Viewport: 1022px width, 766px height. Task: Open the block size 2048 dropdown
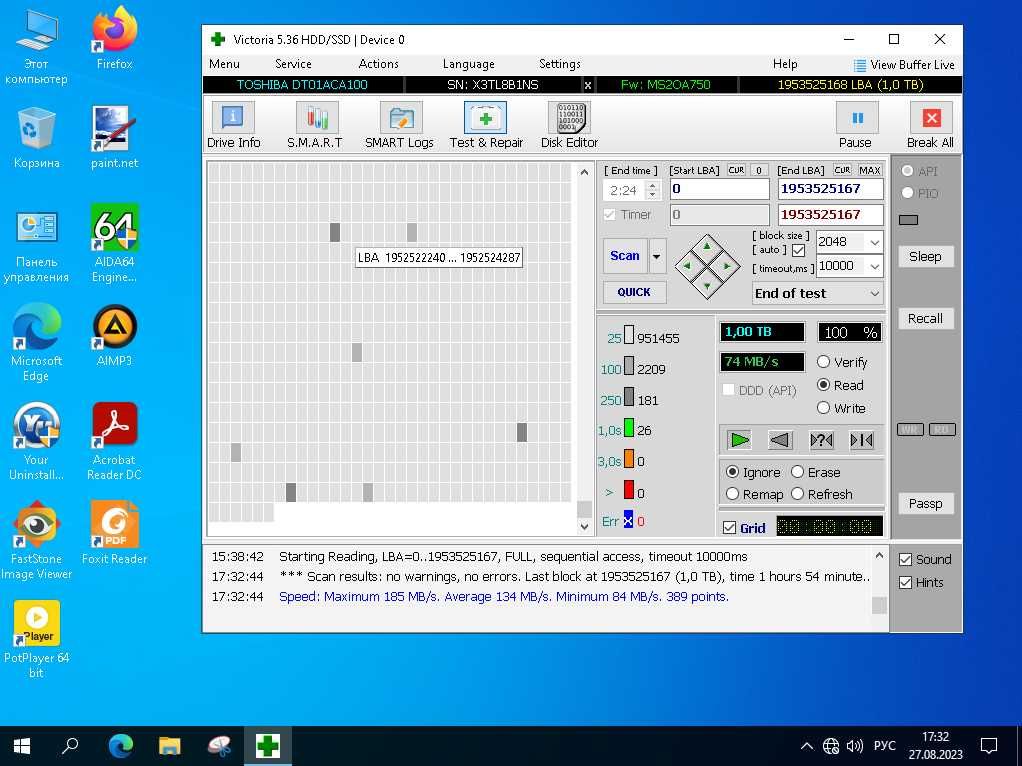(874, 243)
